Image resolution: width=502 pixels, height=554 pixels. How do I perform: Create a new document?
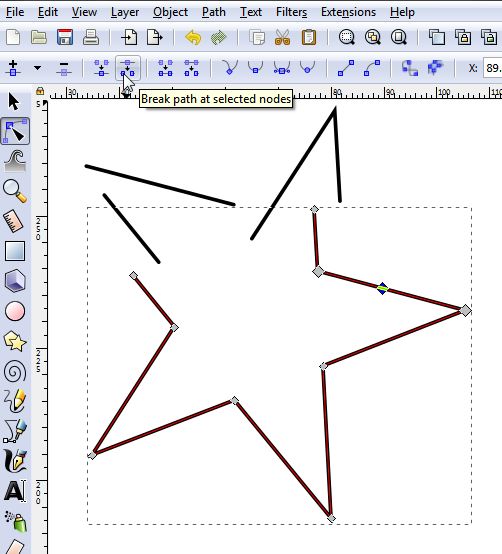[13, 37]
